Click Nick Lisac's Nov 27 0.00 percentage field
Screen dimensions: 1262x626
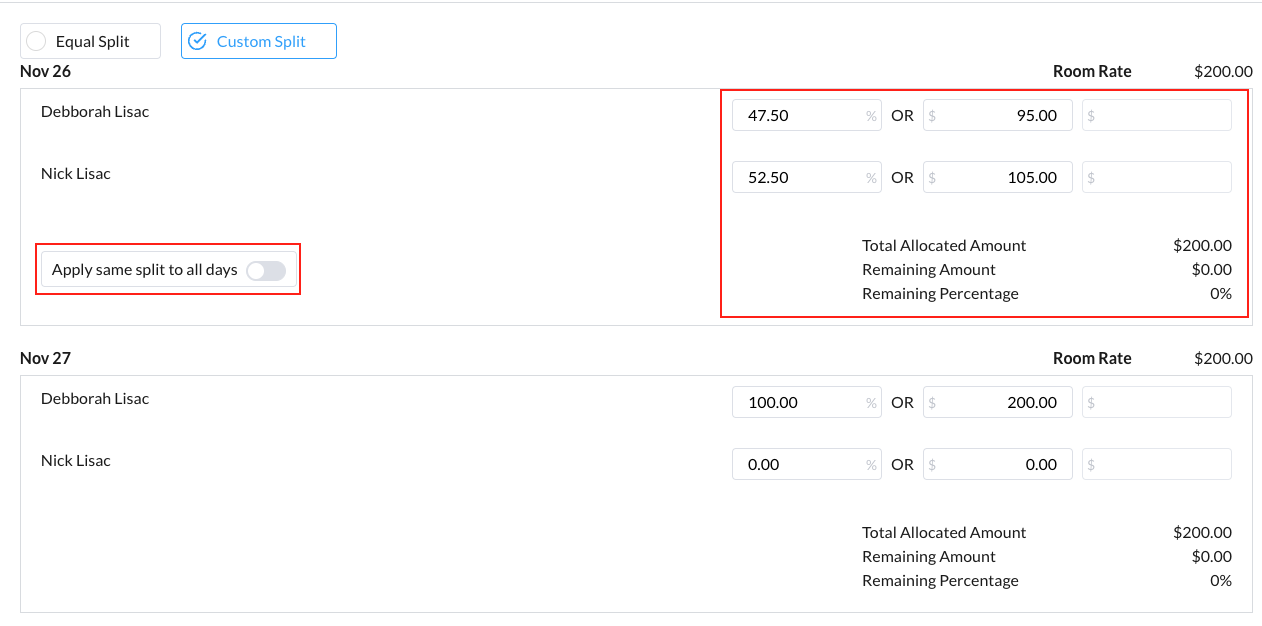point(800,464)
